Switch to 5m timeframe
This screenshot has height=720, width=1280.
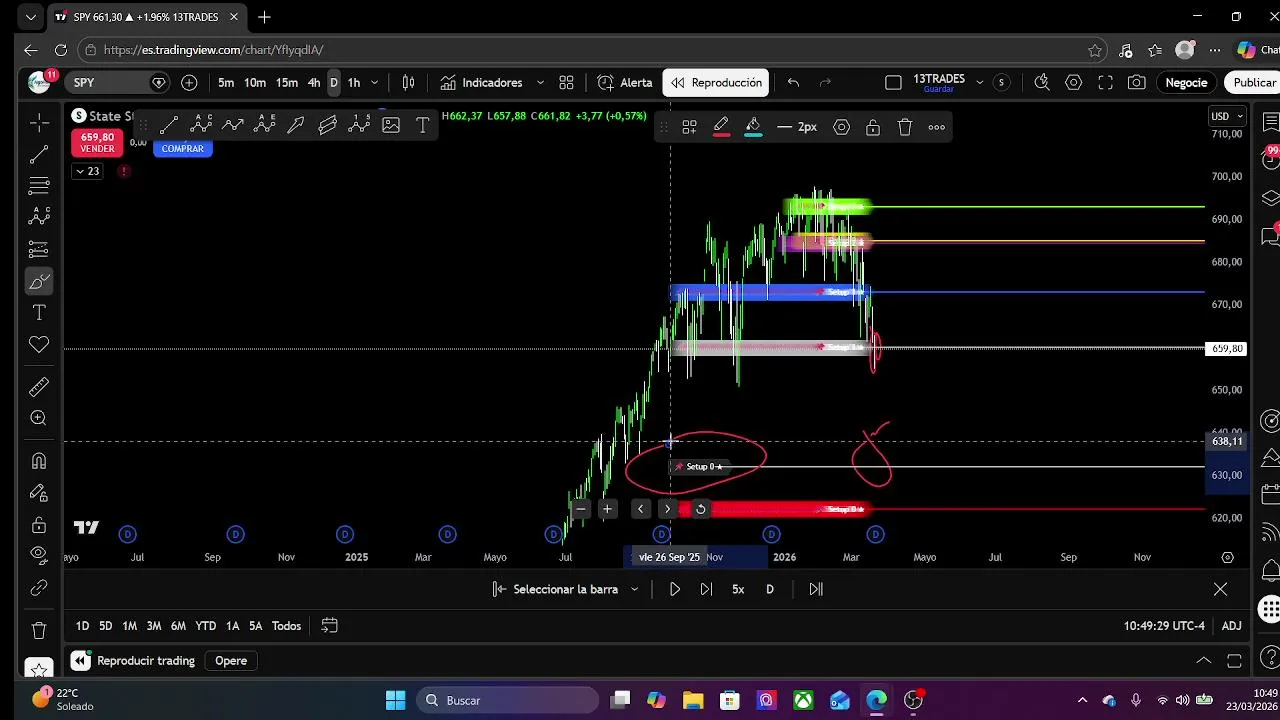226,83
